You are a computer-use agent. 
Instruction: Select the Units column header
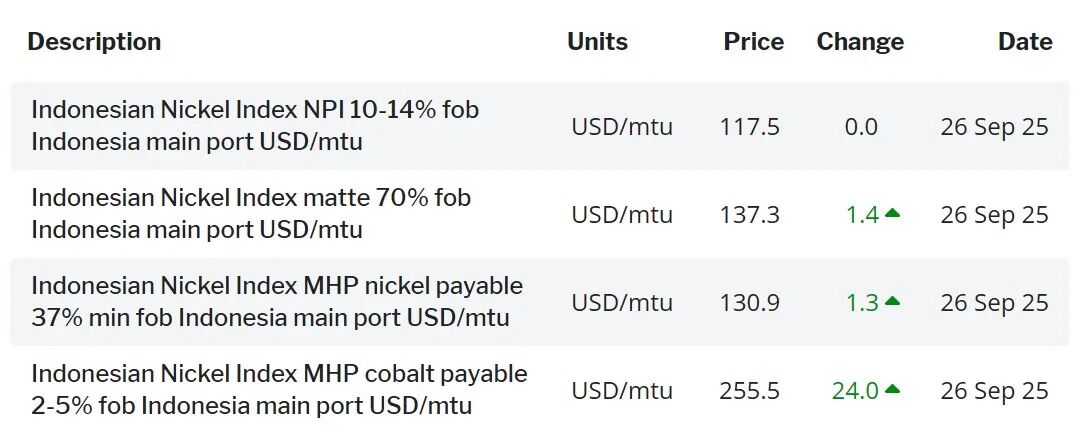597,42
